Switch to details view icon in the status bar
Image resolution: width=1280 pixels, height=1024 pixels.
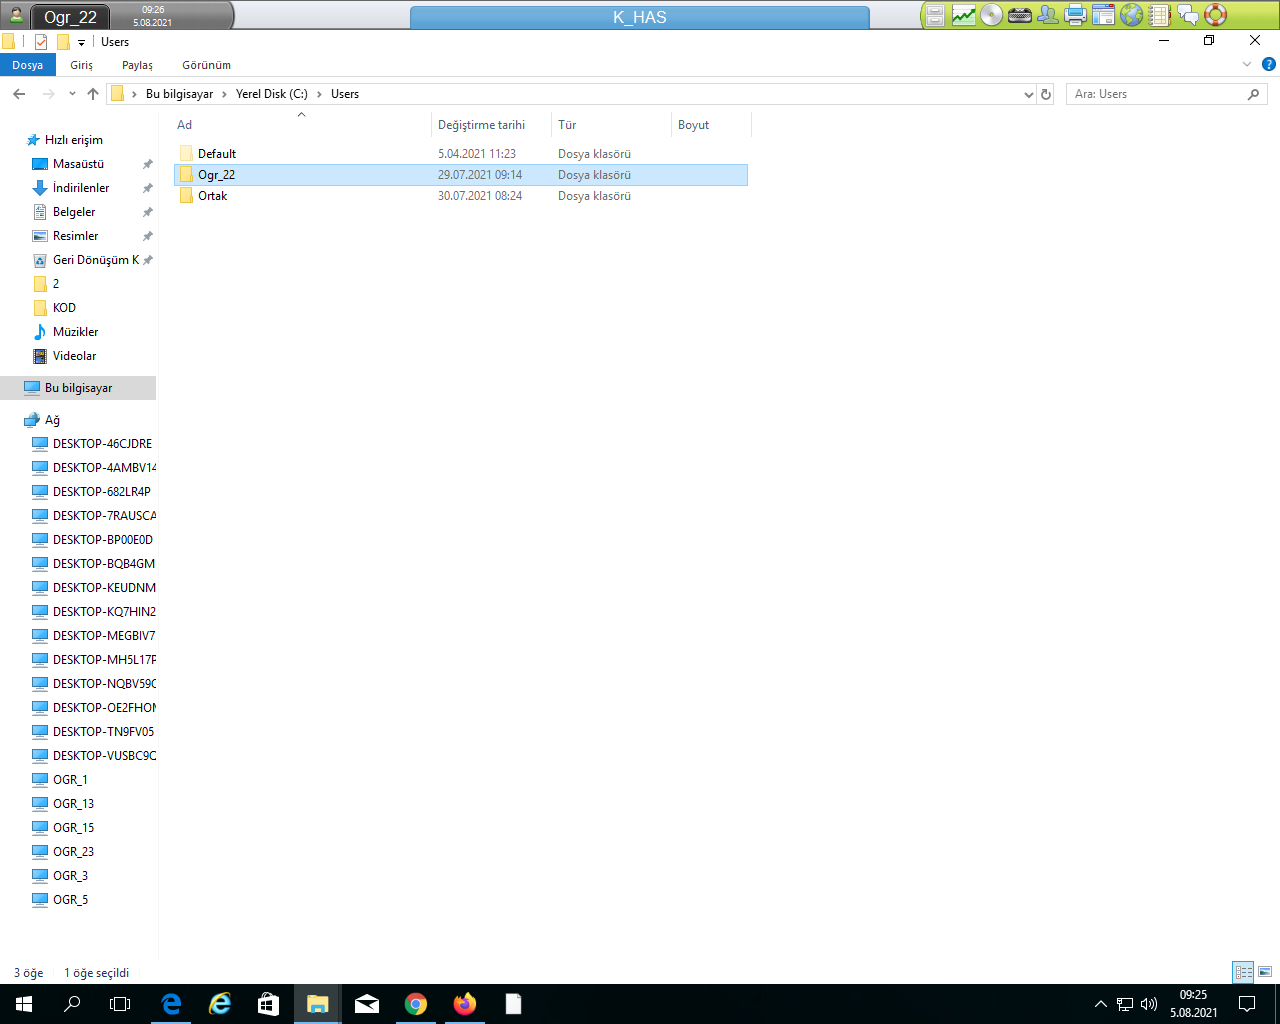(1243, 972)
